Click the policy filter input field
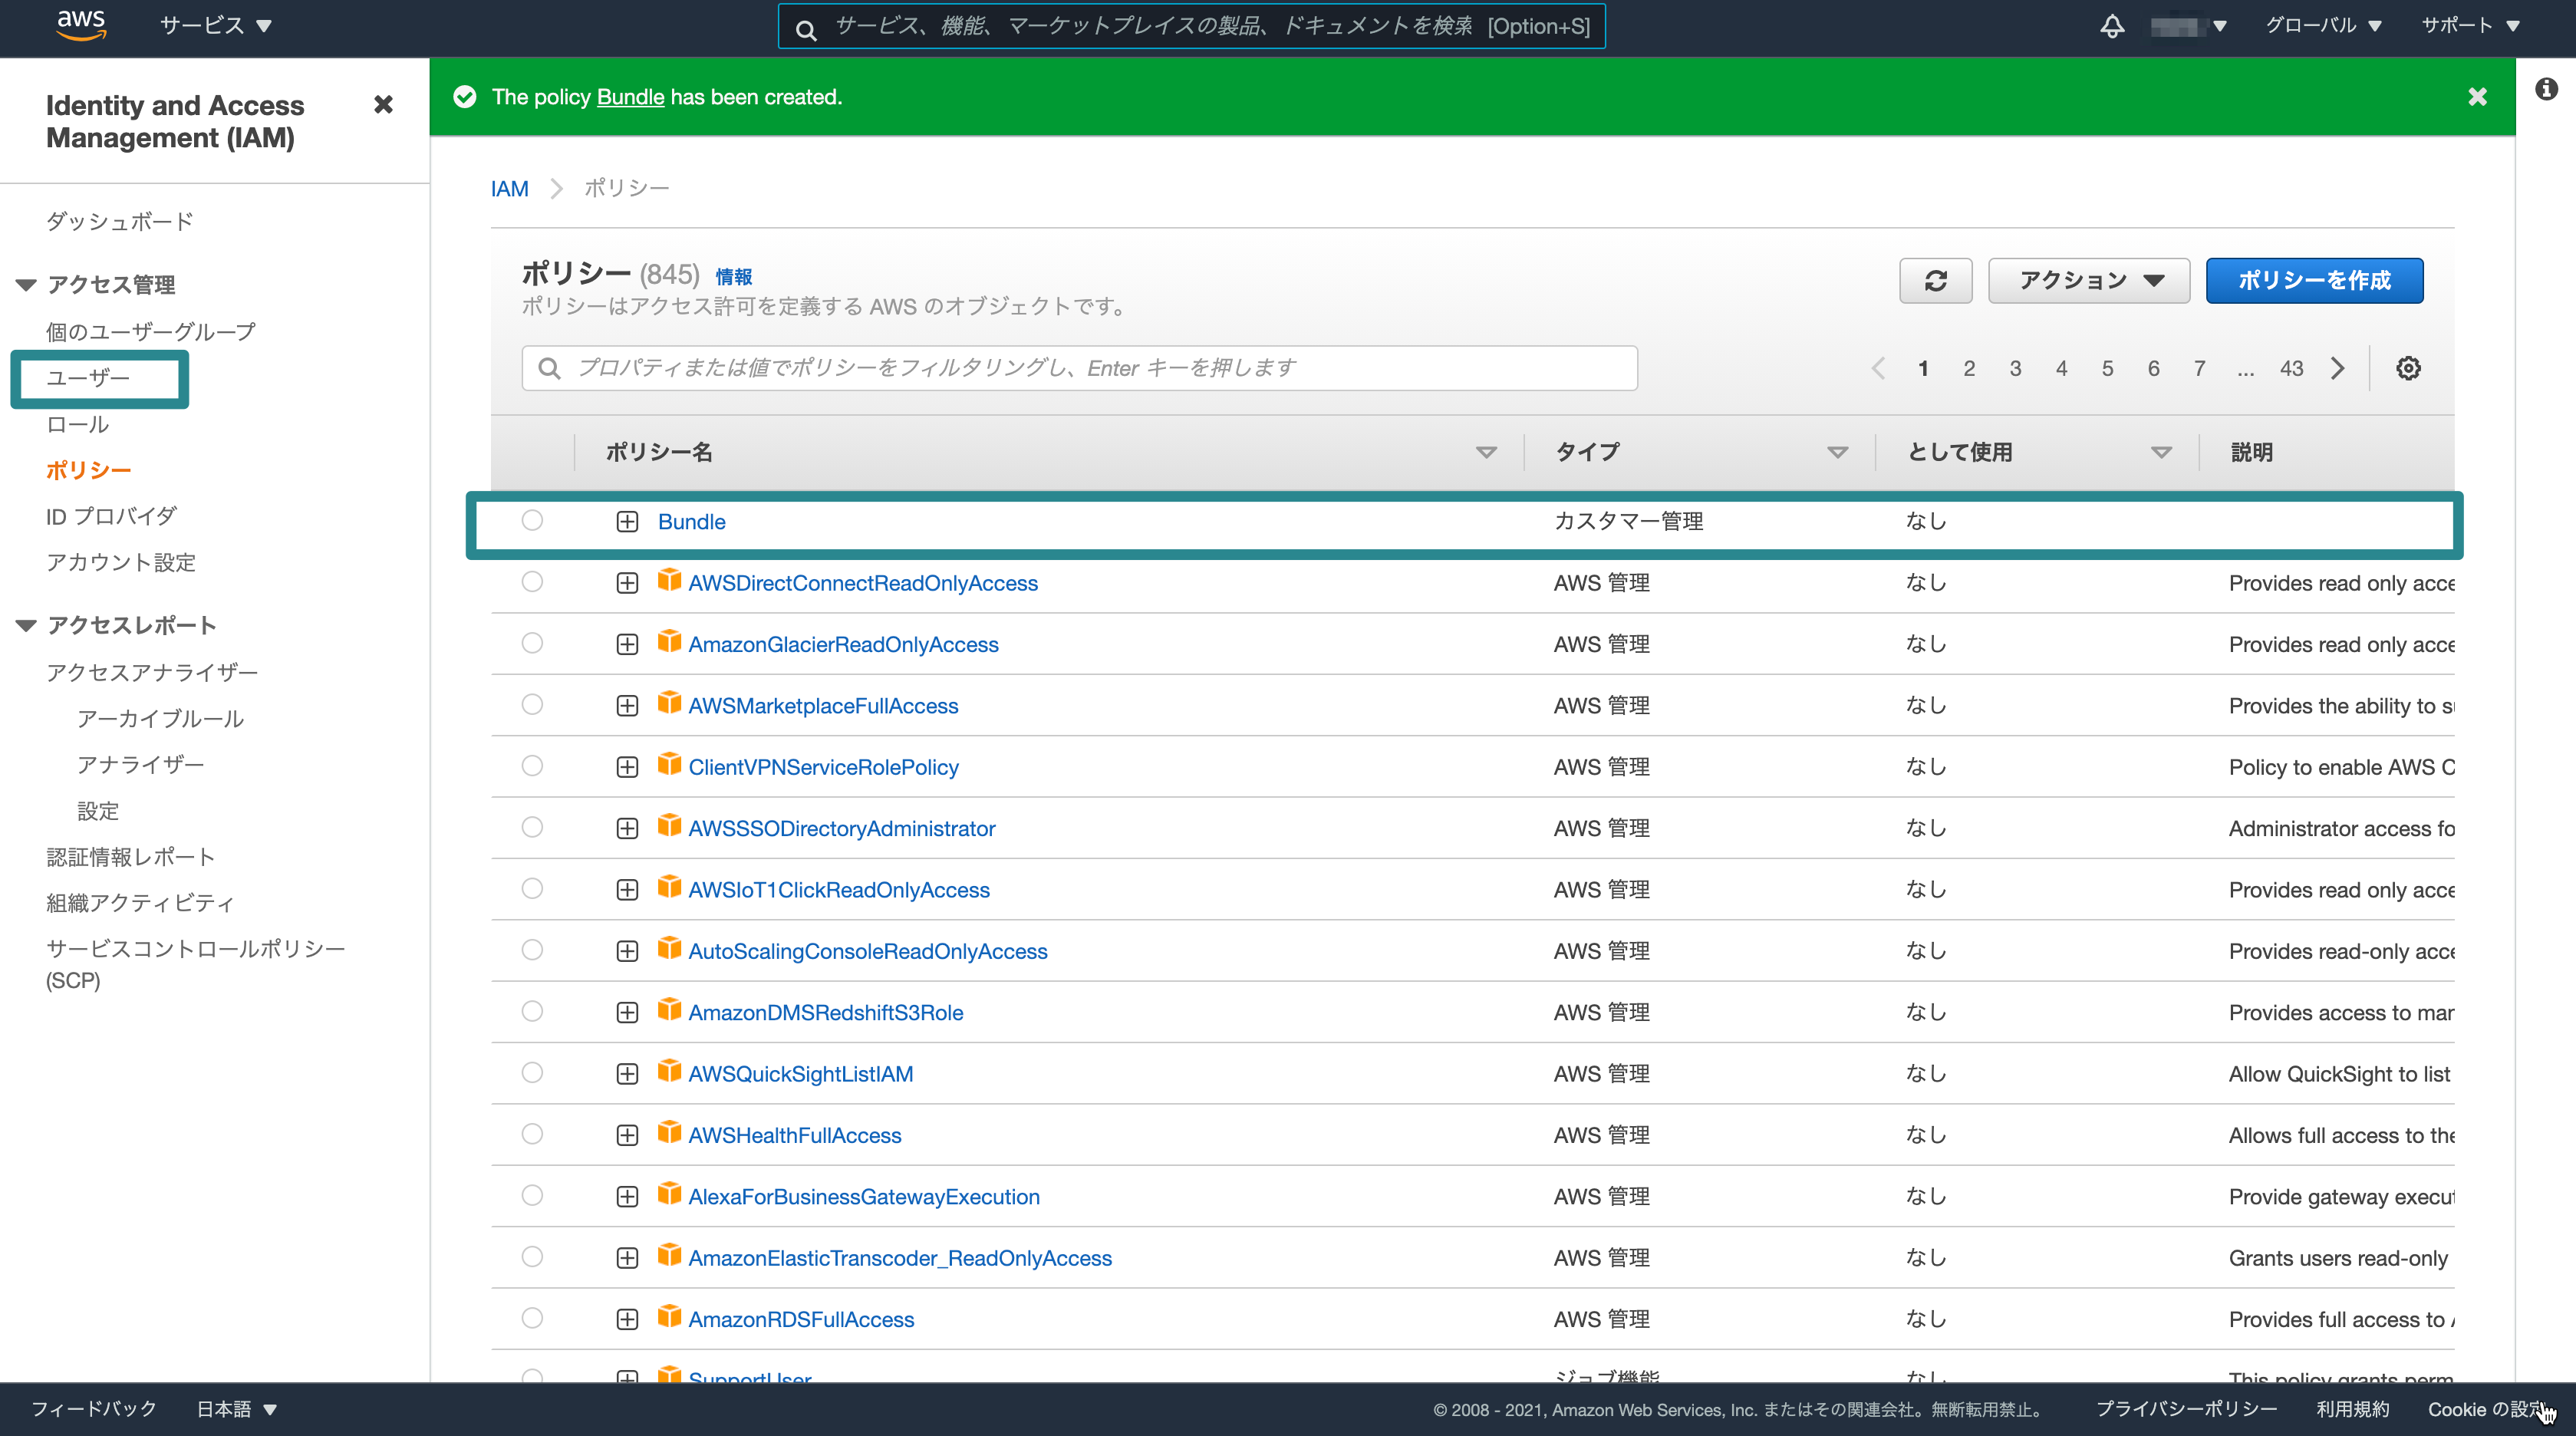2576x1436 pixels. pyautogui.click(x=1079, y=368)
